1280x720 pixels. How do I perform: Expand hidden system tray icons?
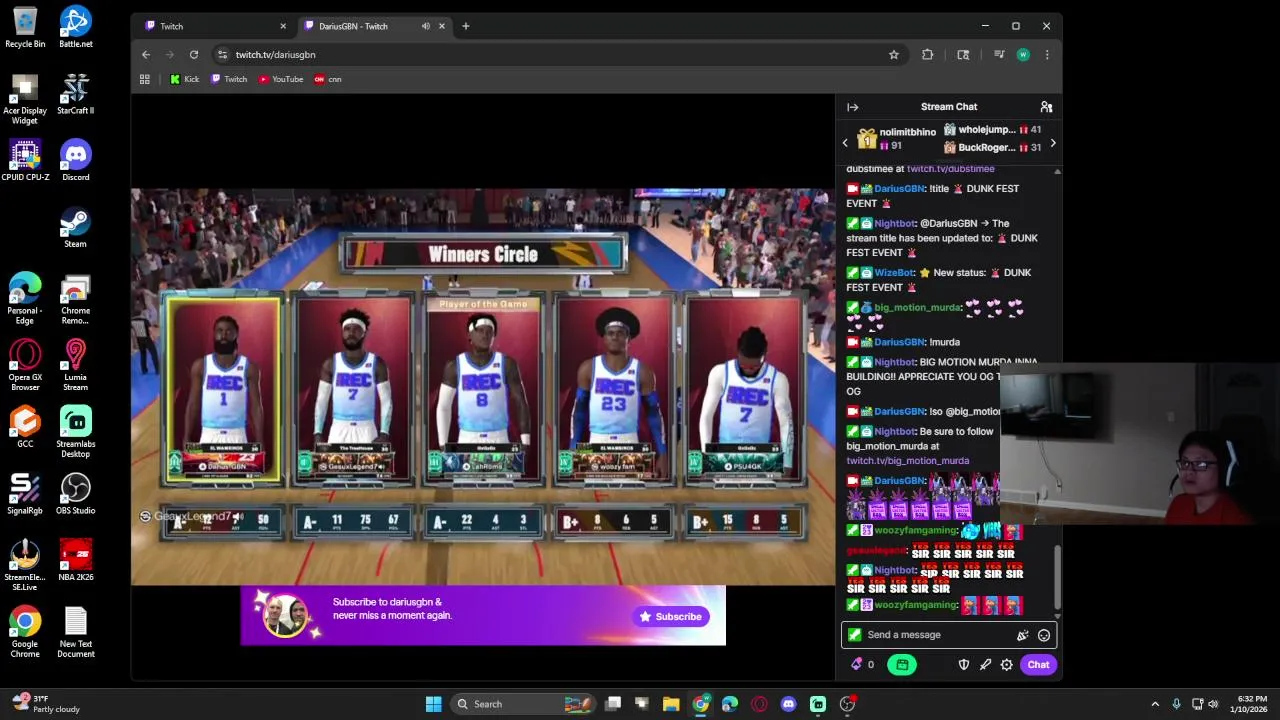[x=1155, y=704]
